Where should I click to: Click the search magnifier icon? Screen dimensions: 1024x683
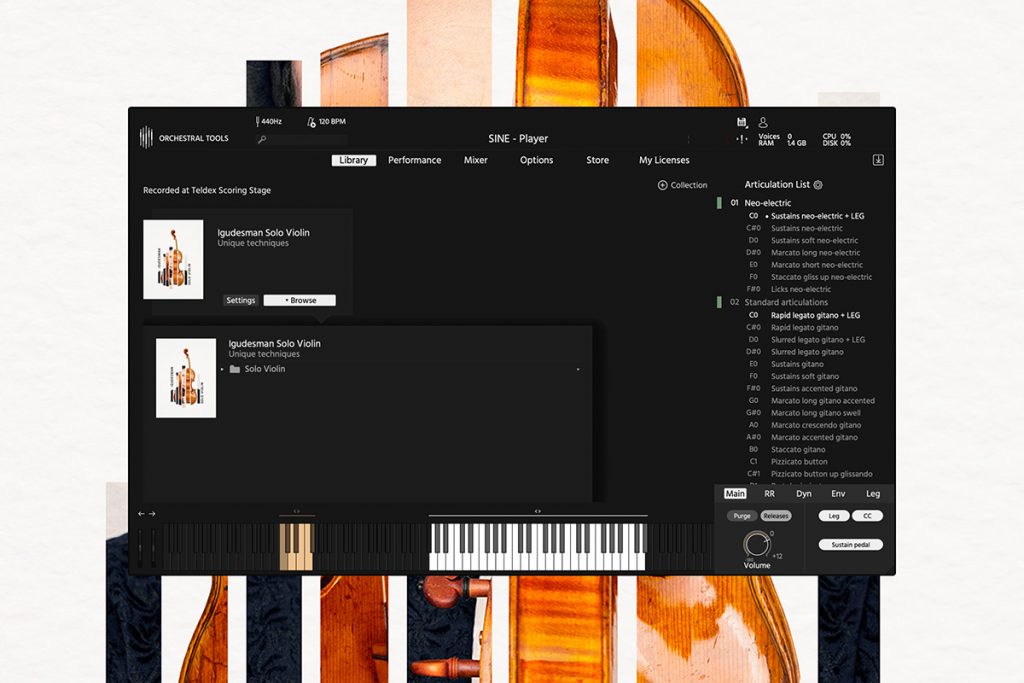click(262, 139)
